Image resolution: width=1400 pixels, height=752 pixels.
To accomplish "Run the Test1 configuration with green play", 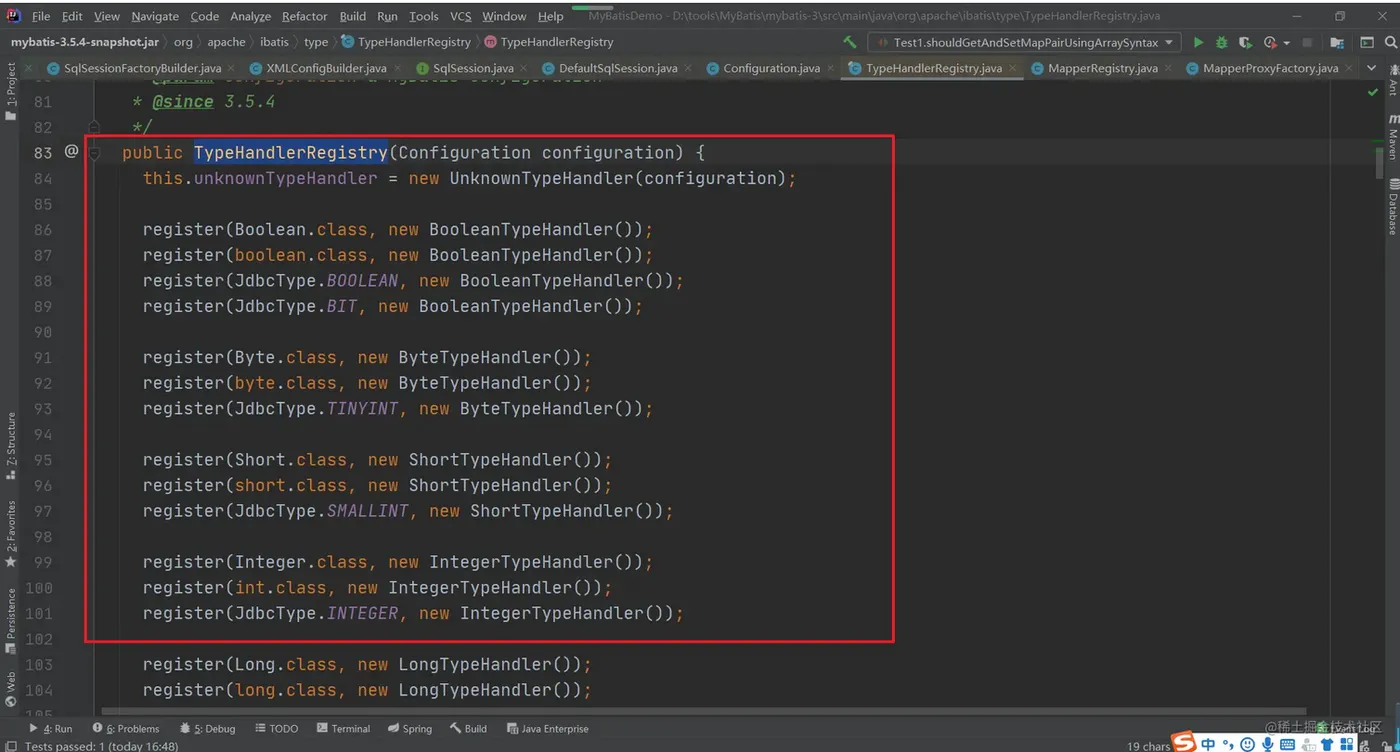I will coord(1198,42).
